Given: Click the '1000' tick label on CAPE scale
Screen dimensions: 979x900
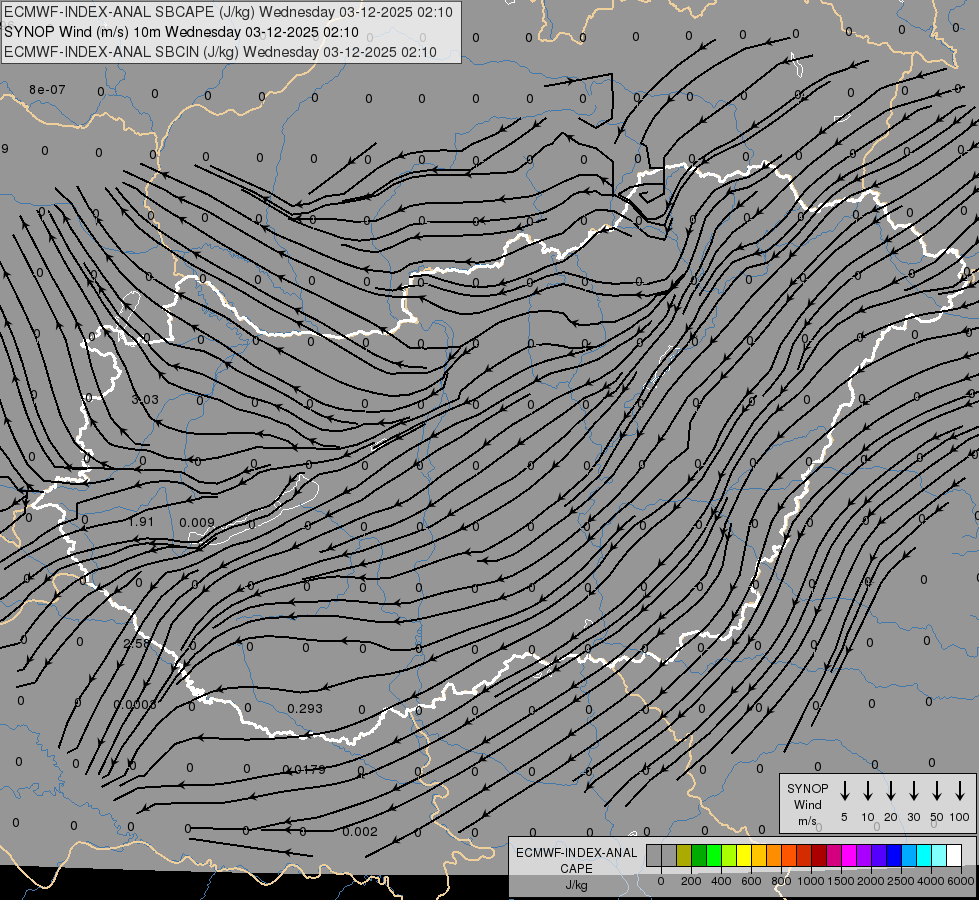Looking at the screenshot, I should (x=811, y=881).
